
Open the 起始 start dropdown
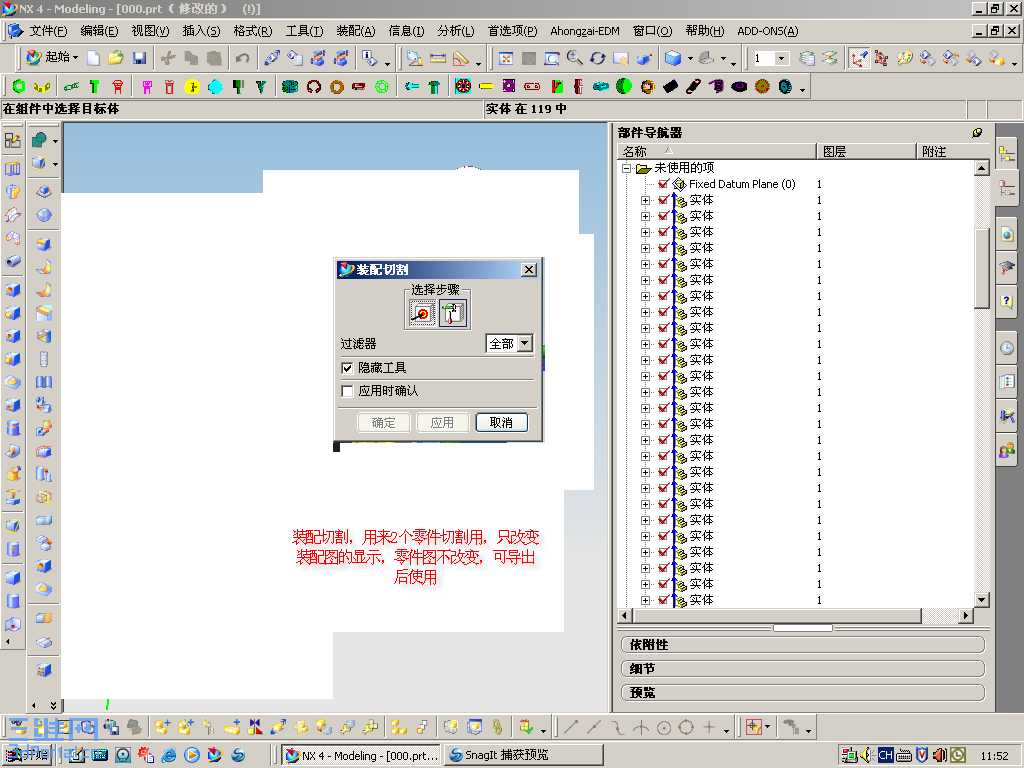(x=52, y=57)
